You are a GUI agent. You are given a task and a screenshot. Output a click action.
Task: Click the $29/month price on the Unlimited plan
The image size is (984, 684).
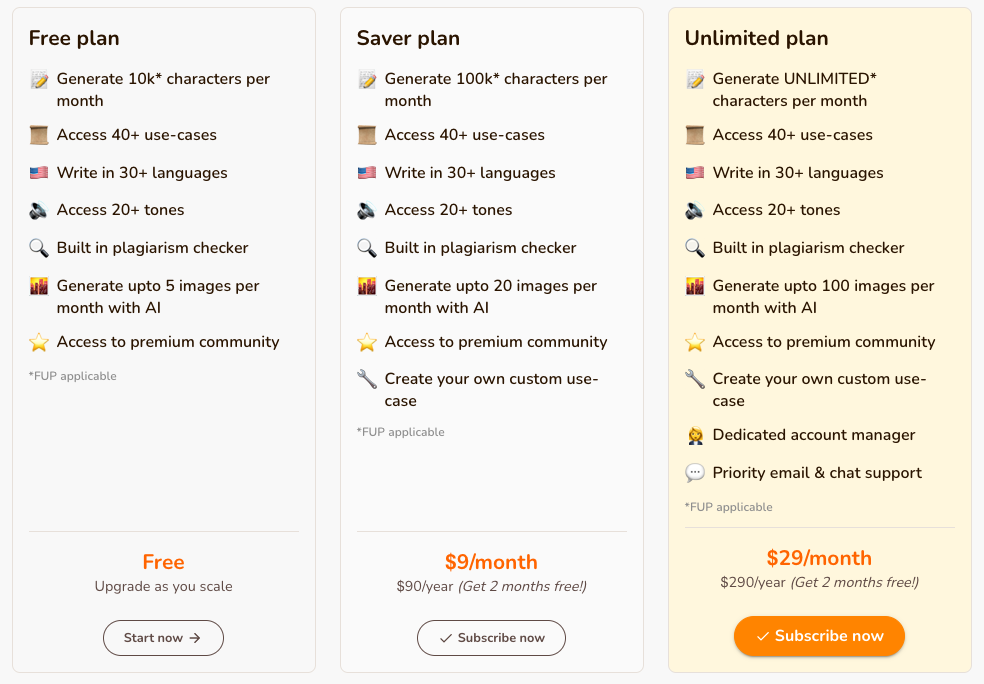(x=819, y=557)
